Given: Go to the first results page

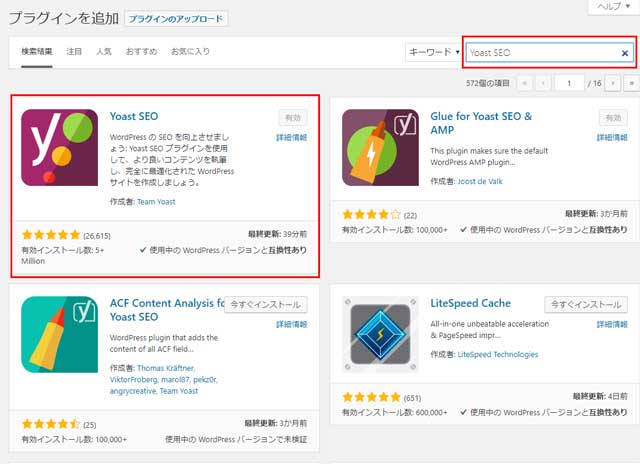Looking at the screenshot, I should [x=524, y=83].
